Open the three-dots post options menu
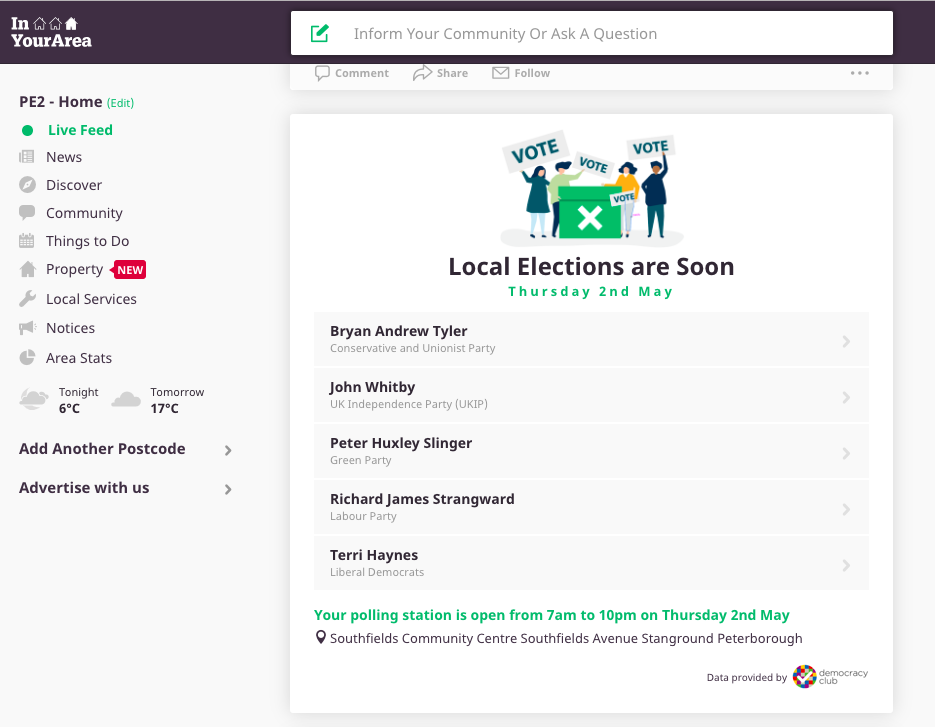 [x=859, y=73]
